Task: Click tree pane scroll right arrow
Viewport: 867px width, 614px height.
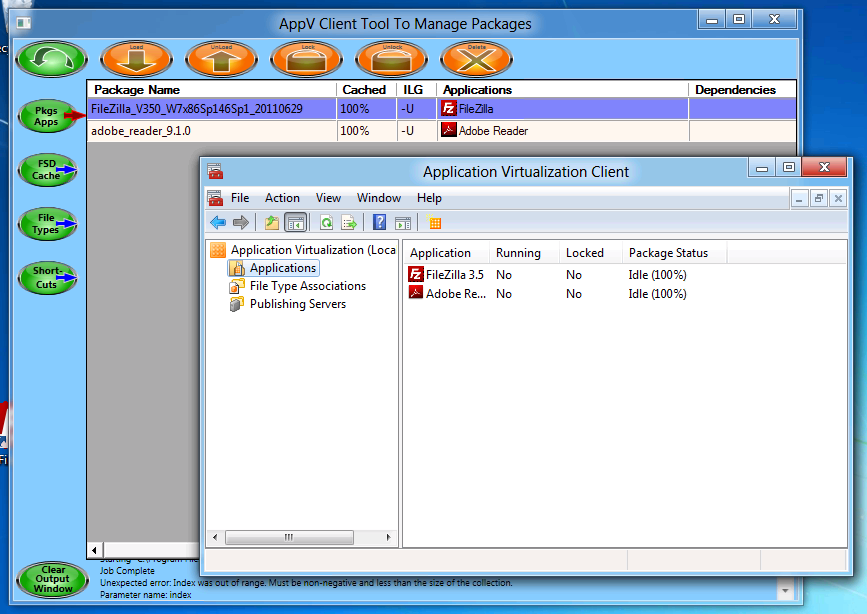Action: (x=389, y=537)
